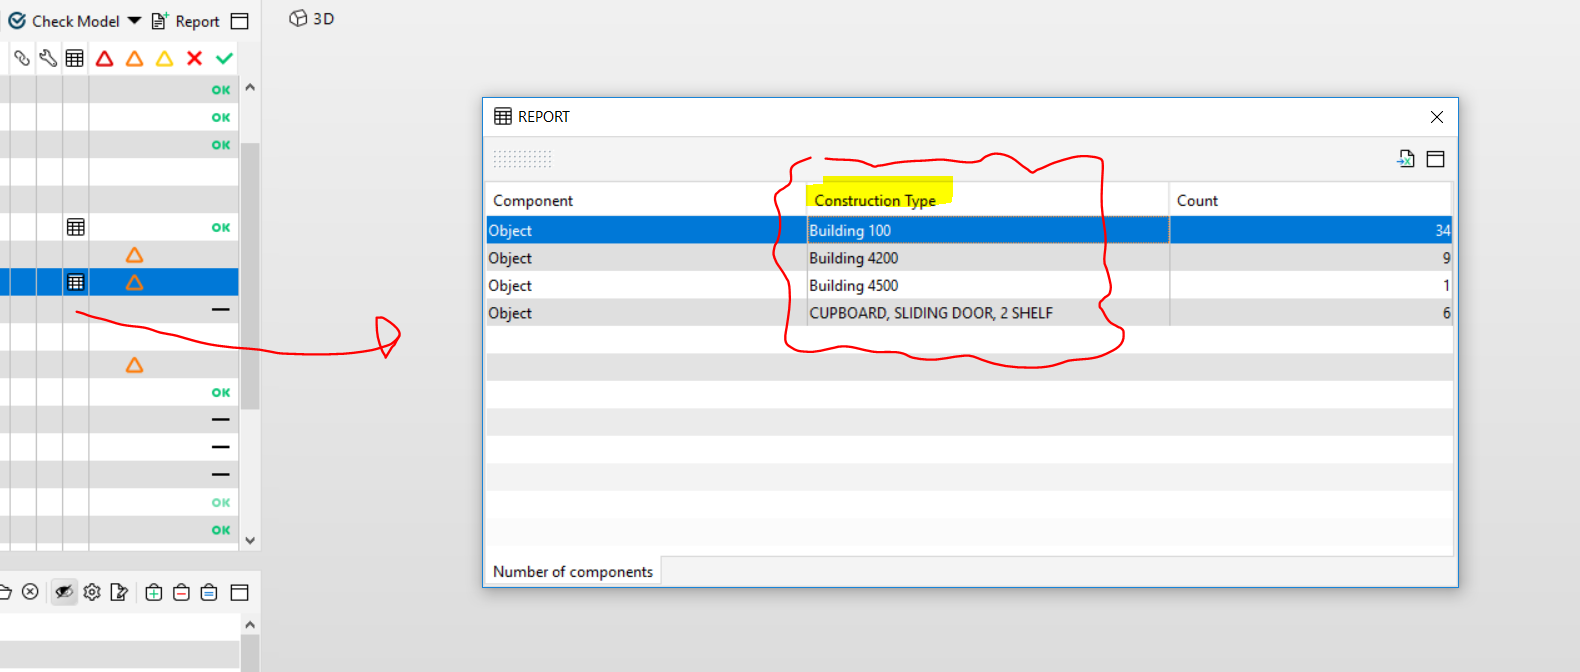Click the red X rejected column icon
Image resolution: width=1580 pixels, height=672 pixels.
coord(194,58)
